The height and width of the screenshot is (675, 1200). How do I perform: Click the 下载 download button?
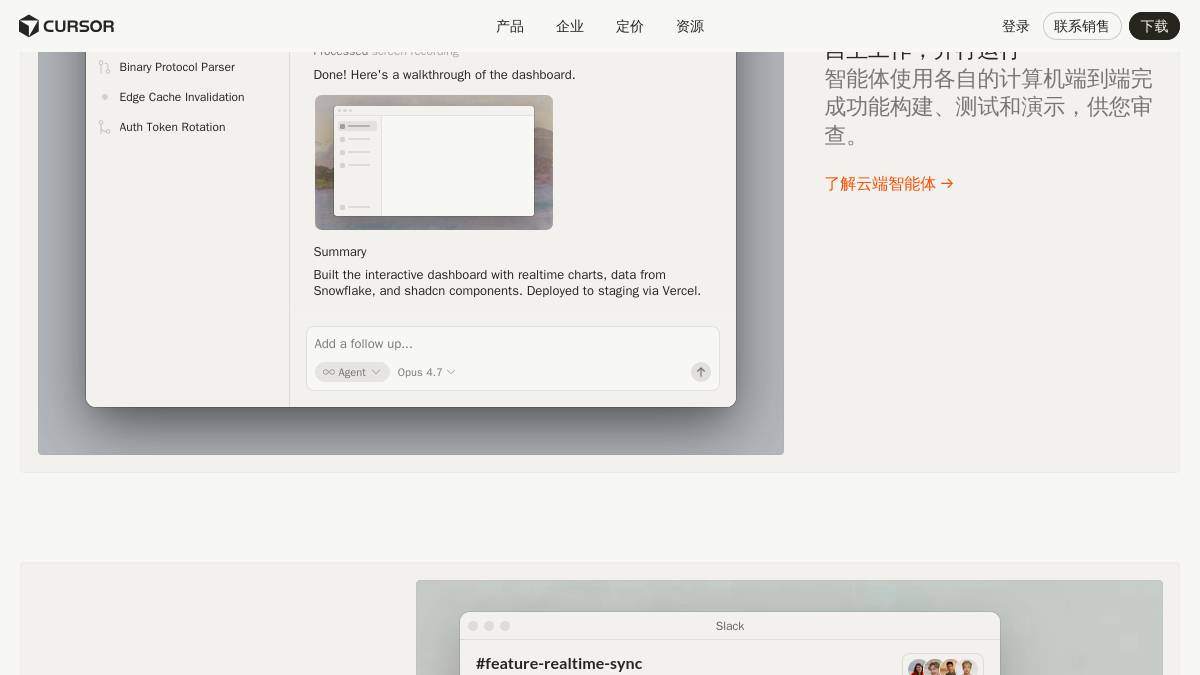pyautogui.click(x=1154, y=26)
